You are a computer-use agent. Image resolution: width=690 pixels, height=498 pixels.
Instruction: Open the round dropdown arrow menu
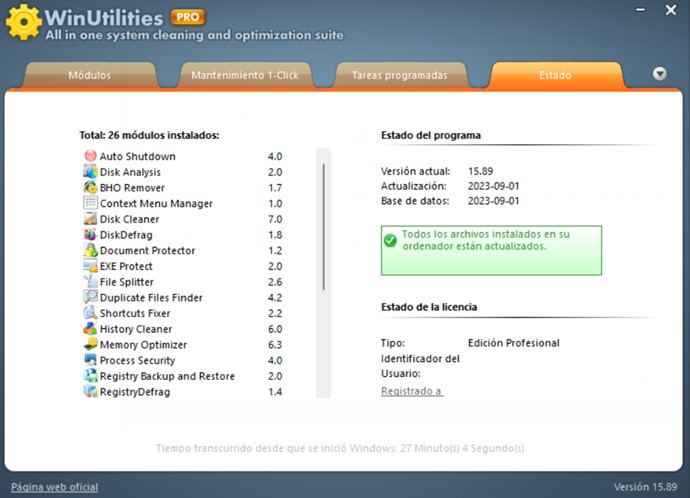659,73
